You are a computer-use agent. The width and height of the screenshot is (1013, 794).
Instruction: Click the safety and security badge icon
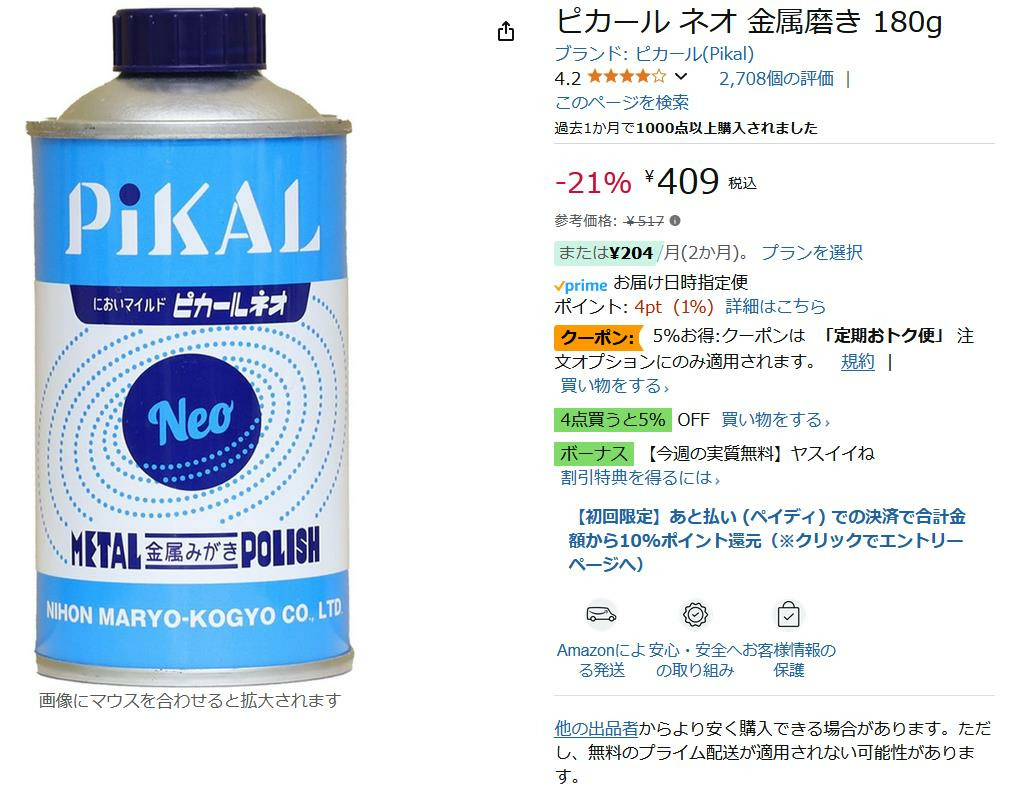pyautogui.click(x=695, y=614)
